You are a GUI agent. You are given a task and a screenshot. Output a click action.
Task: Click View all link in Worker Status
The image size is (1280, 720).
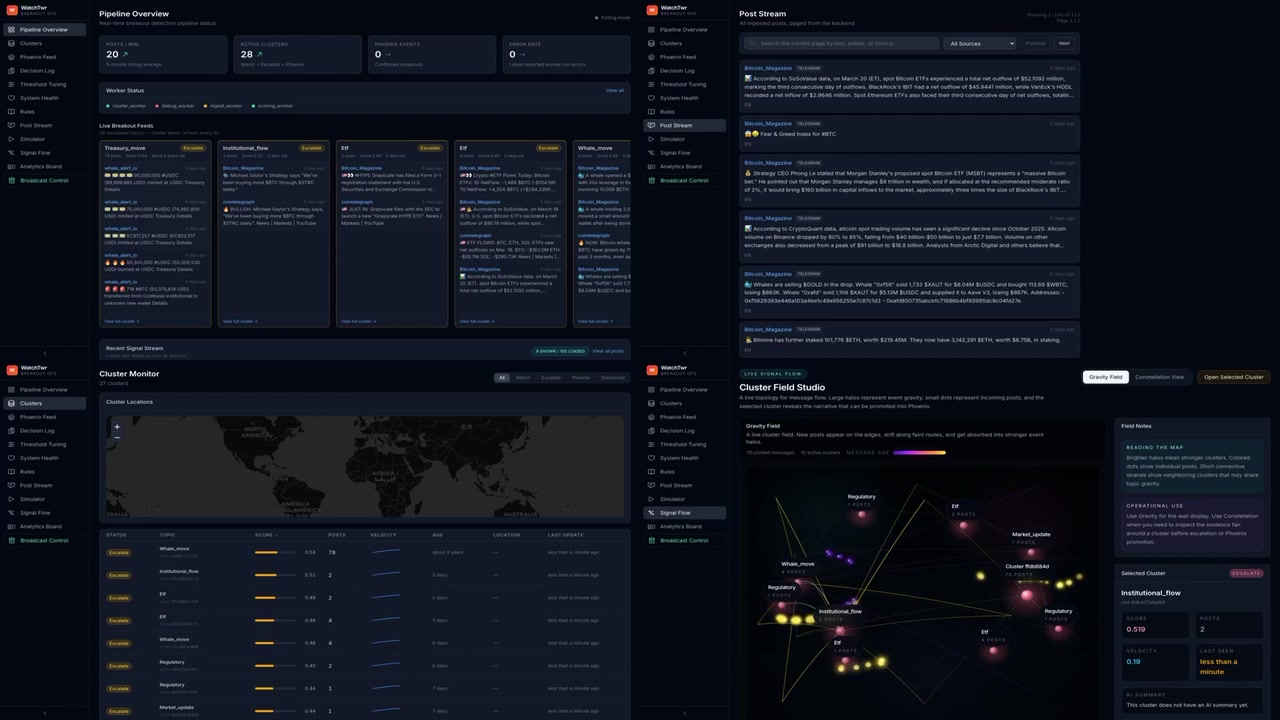[x=614, y=91]
